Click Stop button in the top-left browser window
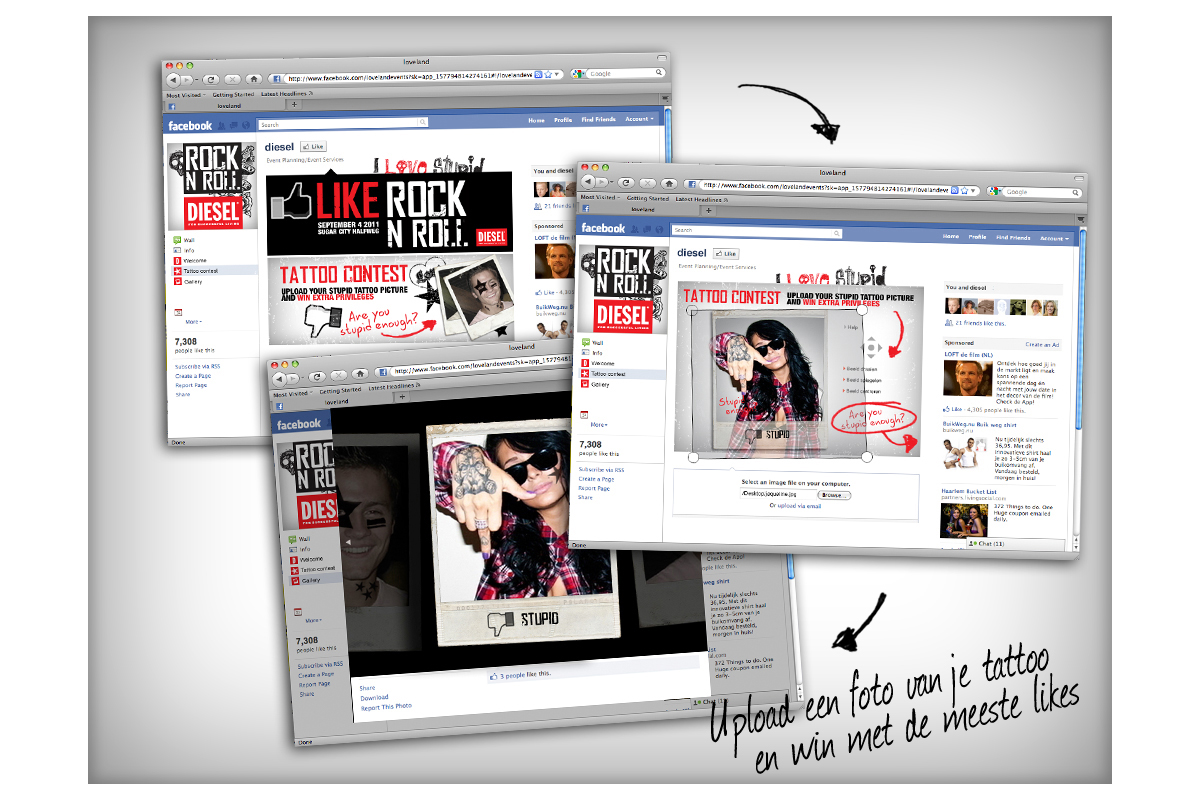This screenshot has width=1200, height=799. (232, 78)
